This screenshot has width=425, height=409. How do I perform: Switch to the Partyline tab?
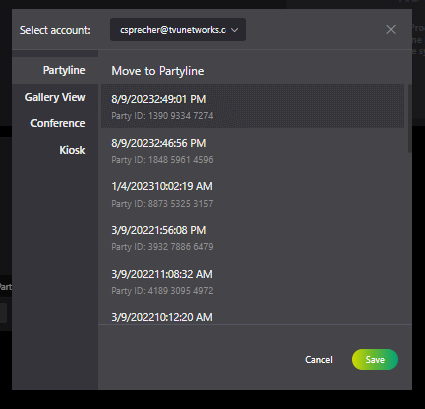55,70
